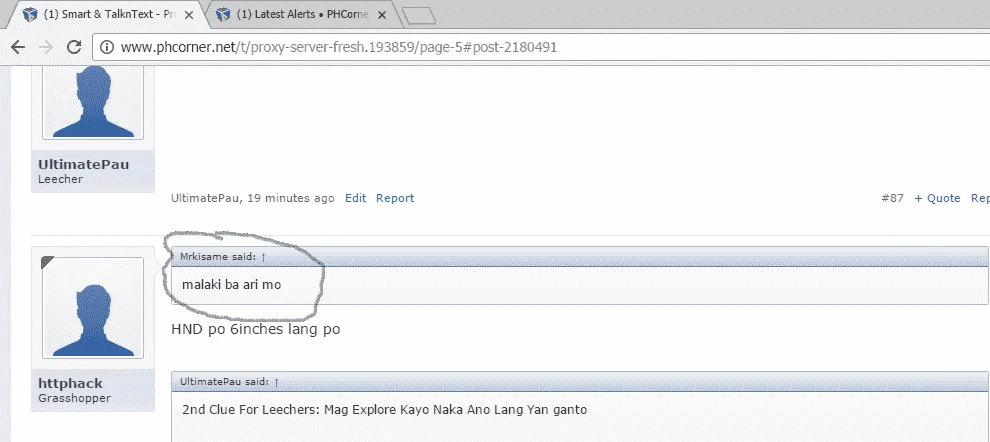Click UltimatePau author name in post footer
The image size is (990, 442).
205,198
